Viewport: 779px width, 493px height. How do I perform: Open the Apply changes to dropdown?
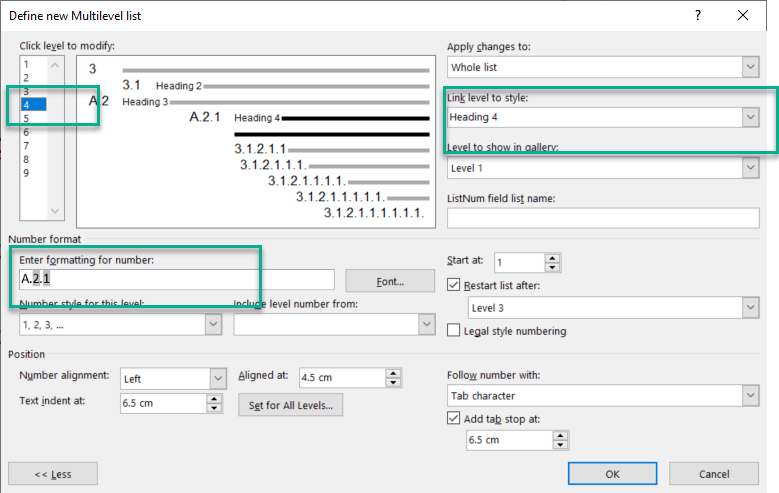coord(751,67)
